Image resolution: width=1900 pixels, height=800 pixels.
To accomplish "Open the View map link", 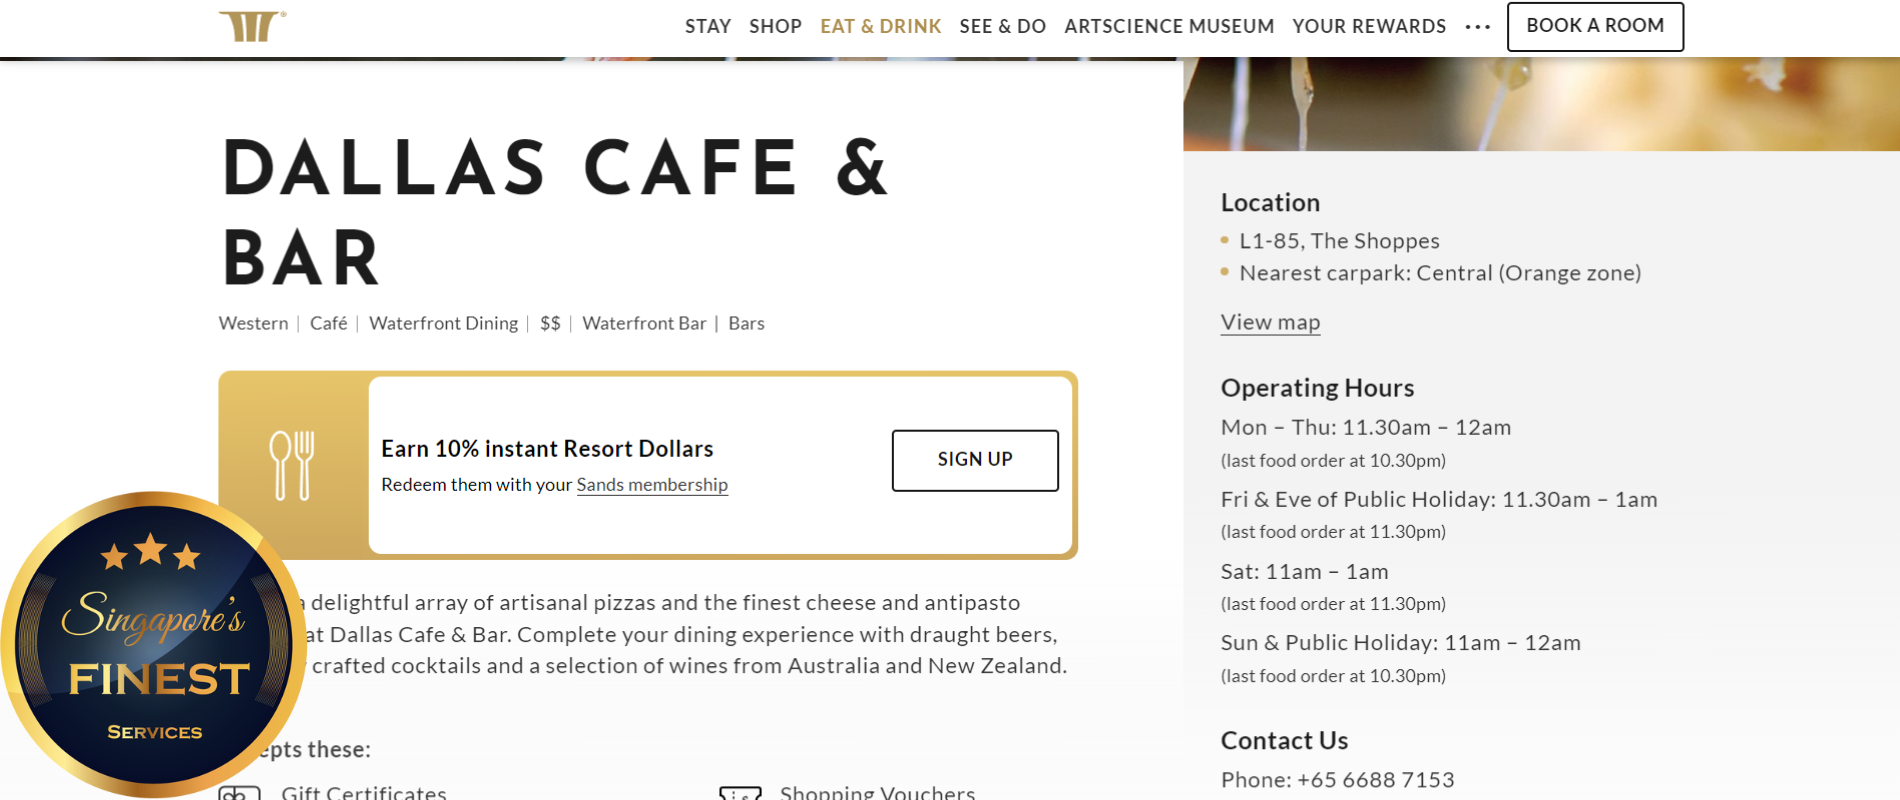I will pos(1270,322).
